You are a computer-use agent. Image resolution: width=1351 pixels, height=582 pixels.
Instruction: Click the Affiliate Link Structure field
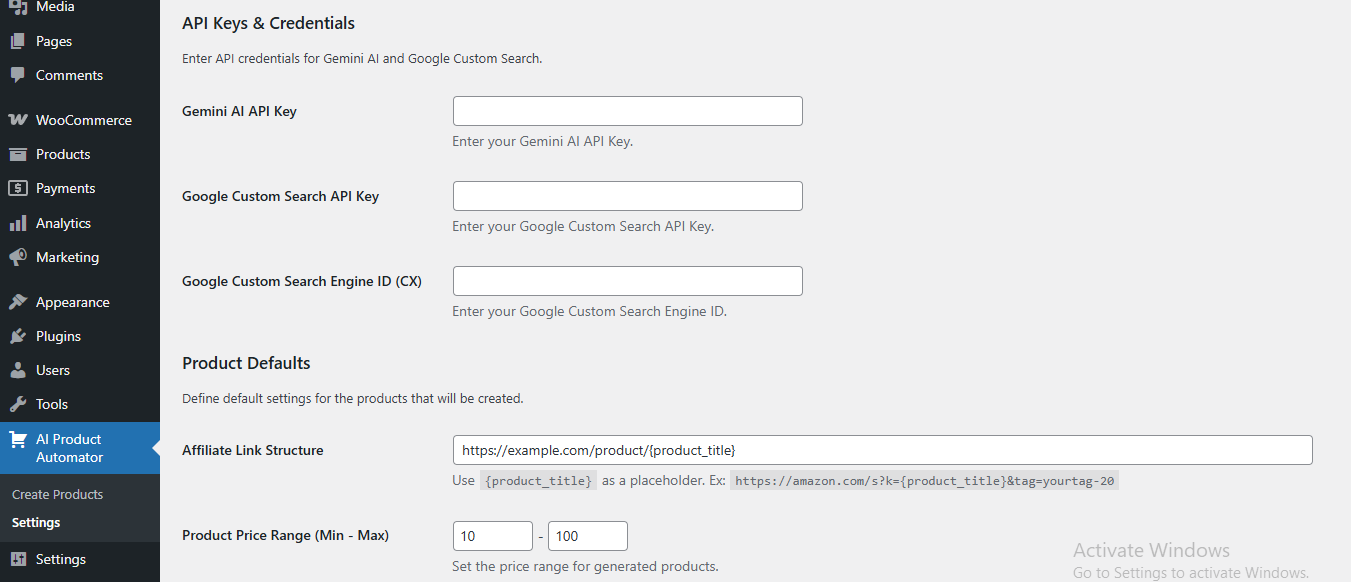pos(883,450)
